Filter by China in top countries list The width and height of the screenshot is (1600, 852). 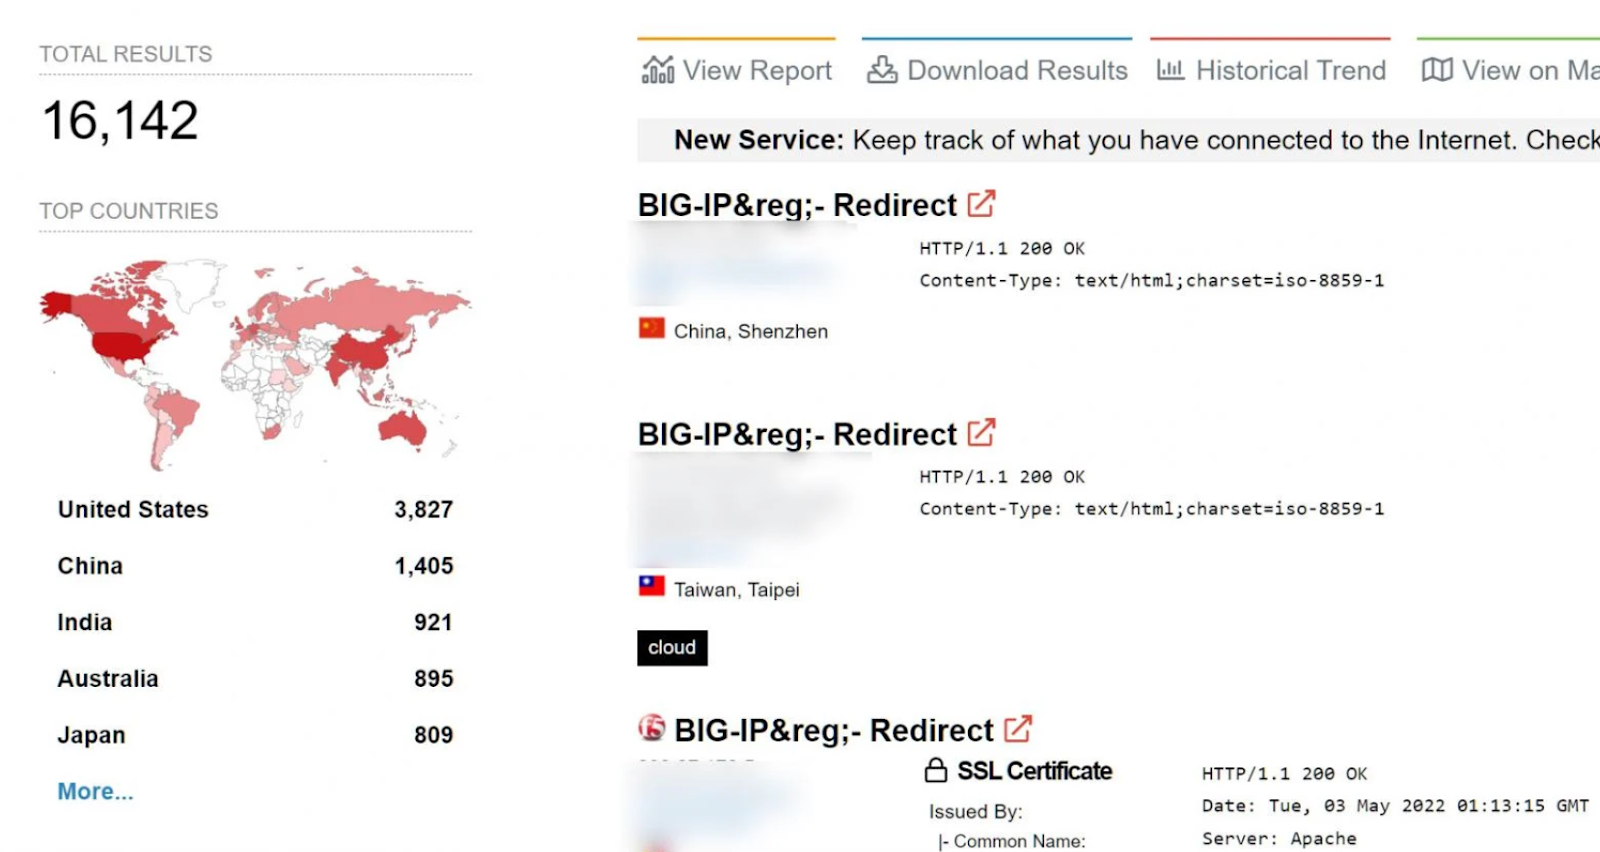point(90,566)
